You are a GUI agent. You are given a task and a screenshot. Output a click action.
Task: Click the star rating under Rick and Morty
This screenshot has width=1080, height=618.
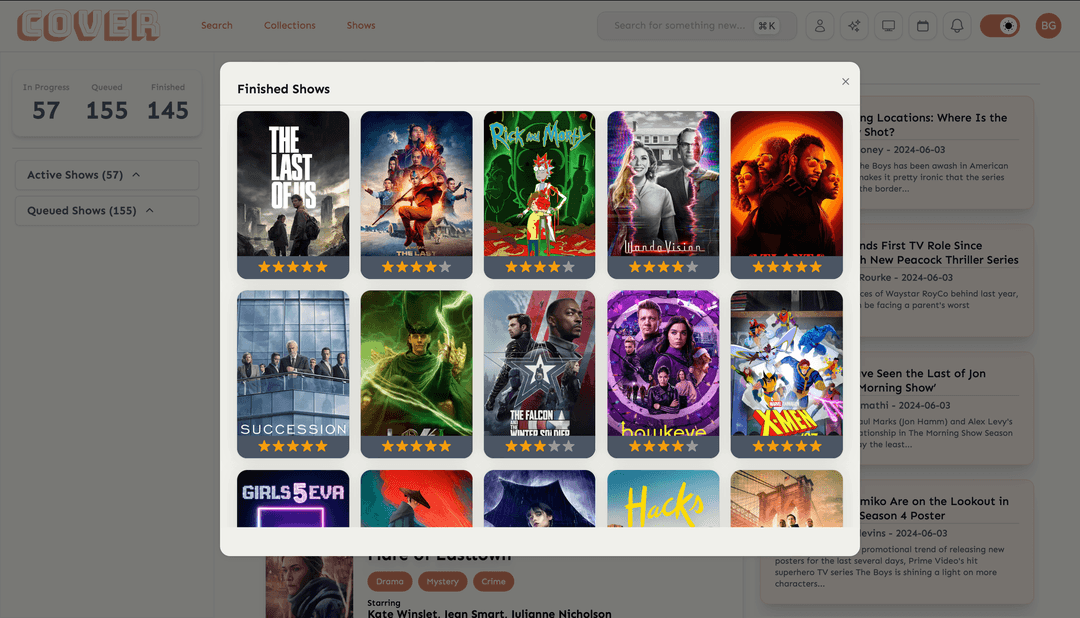click(x=539, y=267)
